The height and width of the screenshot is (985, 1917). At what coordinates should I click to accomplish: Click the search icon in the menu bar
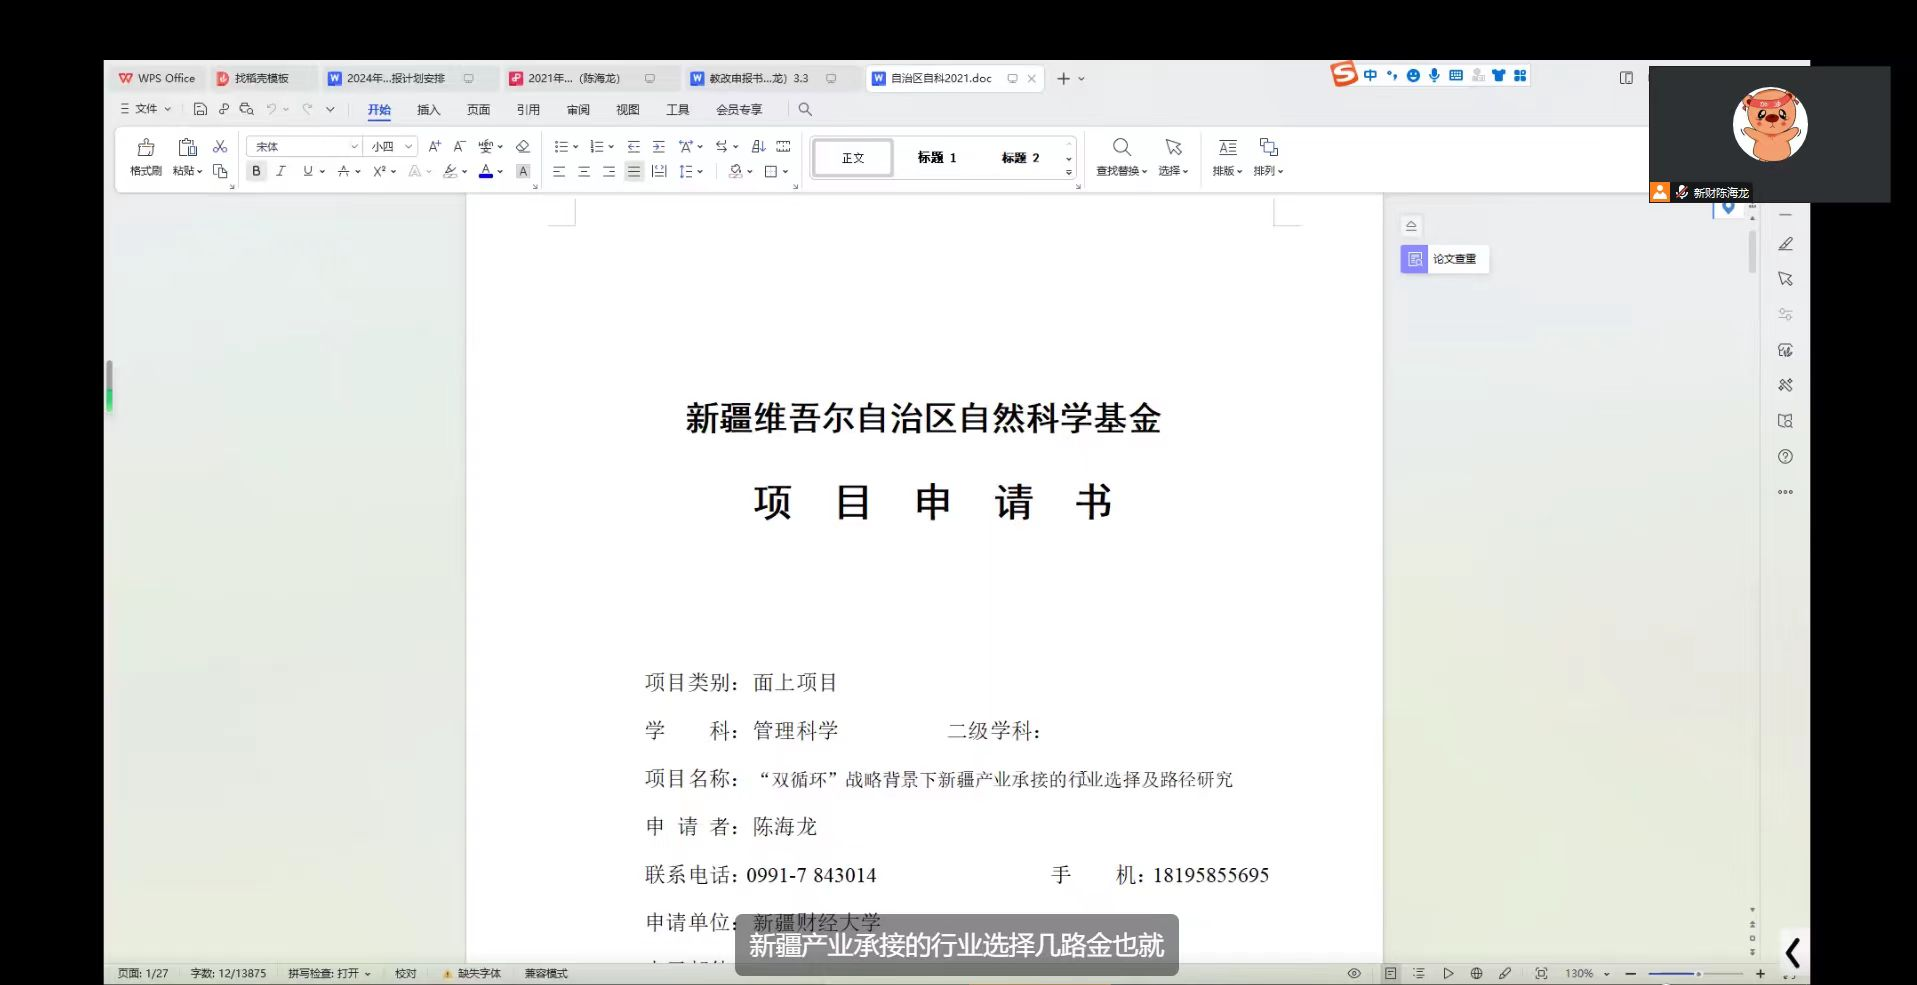pos(805,109)
